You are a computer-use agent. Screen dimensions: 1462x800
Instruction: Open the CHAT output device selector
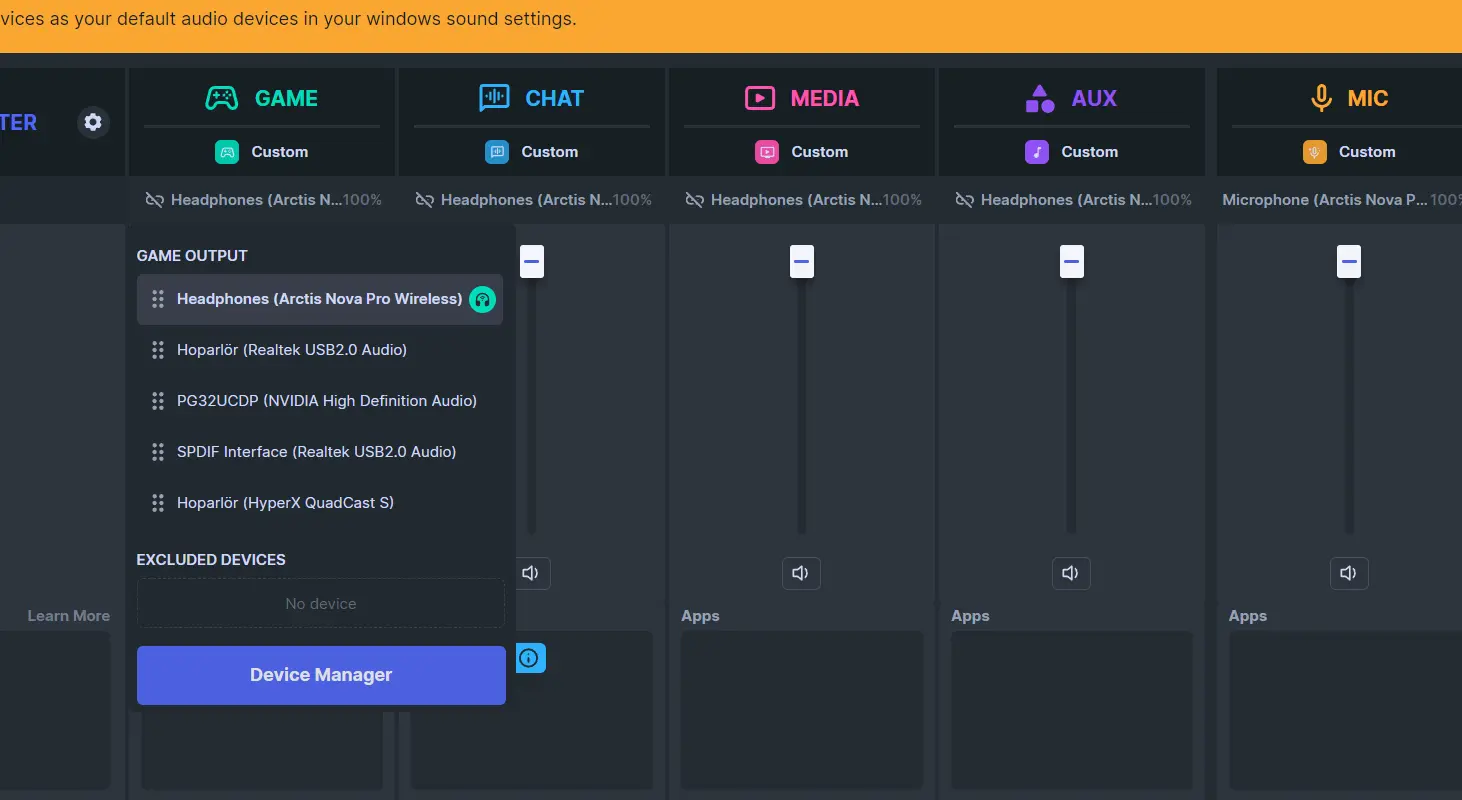[533, 200]
